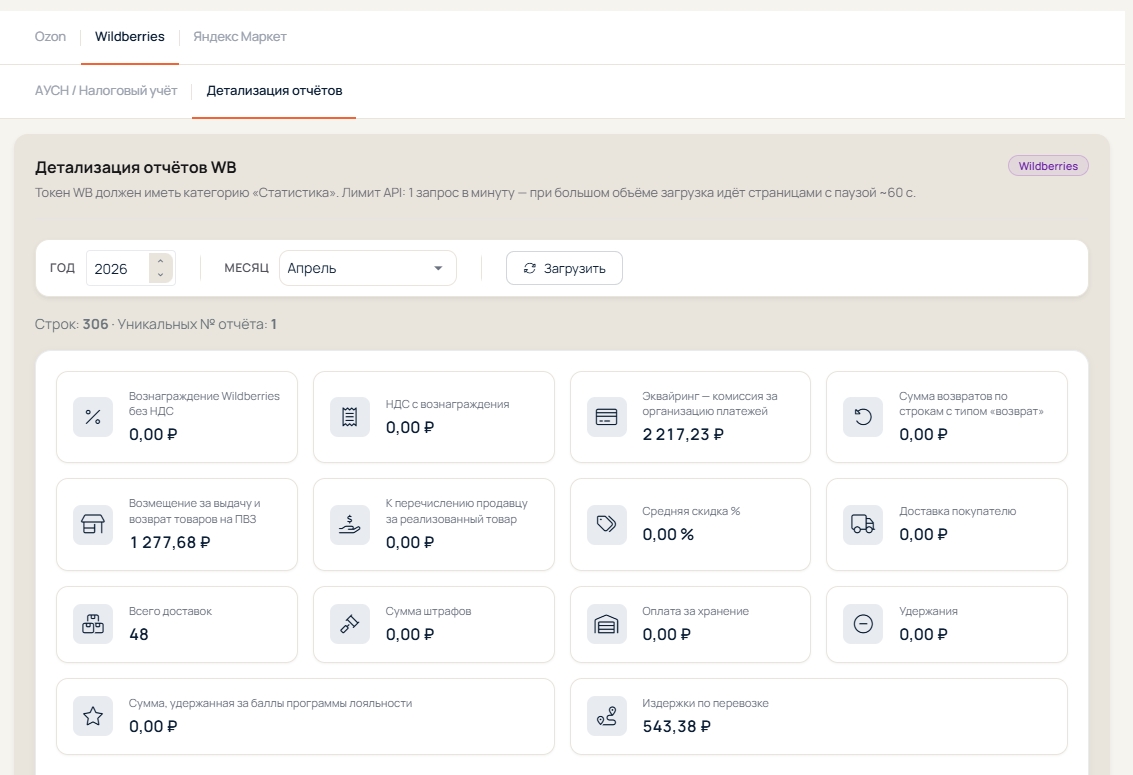
Task: Increase the year with the up stepper arrow
Action: click(160, 261)
